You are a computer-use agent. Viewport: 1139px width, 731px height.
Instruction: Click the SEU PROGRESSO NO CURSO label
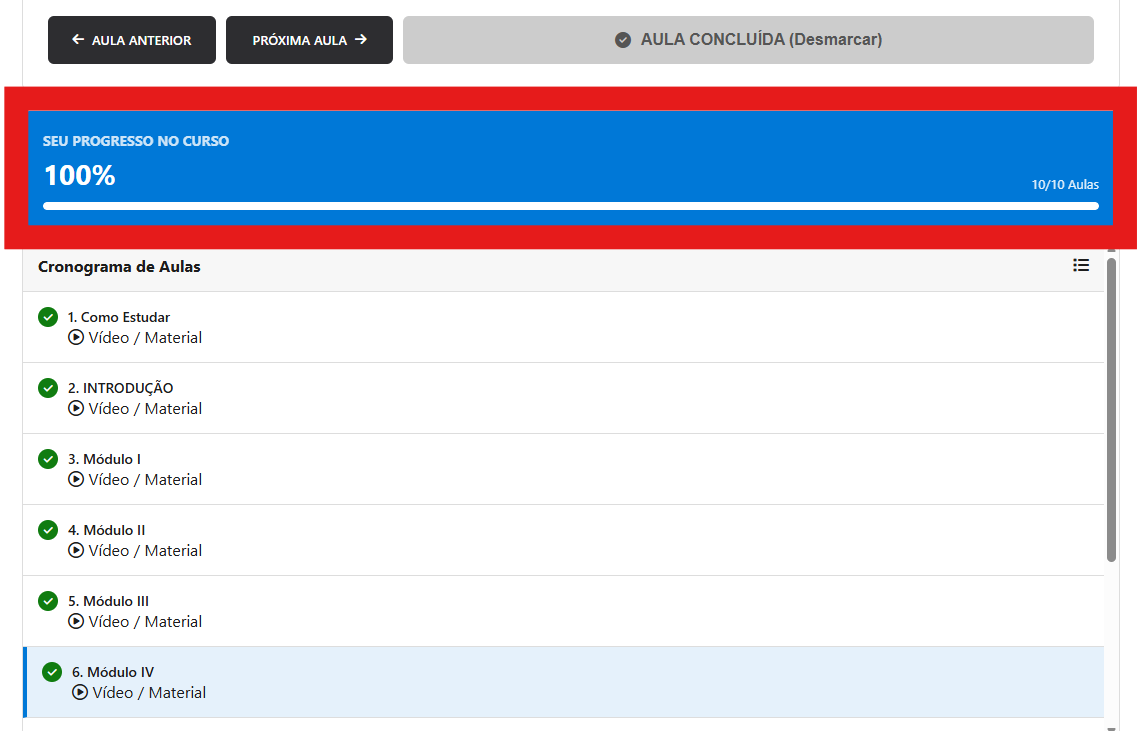136,141
